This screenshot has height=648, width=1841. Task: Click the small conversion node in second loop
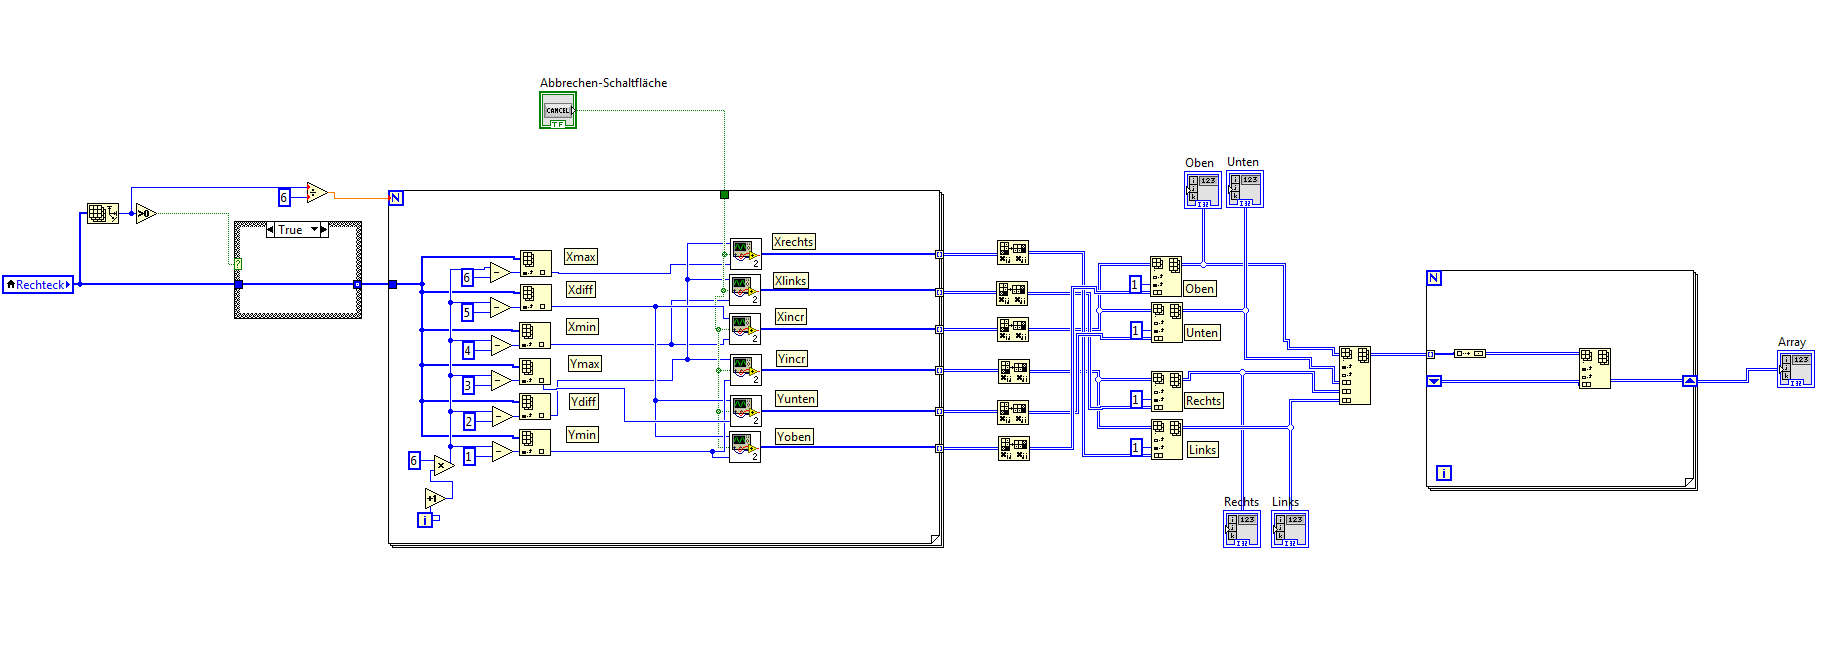coord(1470,353)
